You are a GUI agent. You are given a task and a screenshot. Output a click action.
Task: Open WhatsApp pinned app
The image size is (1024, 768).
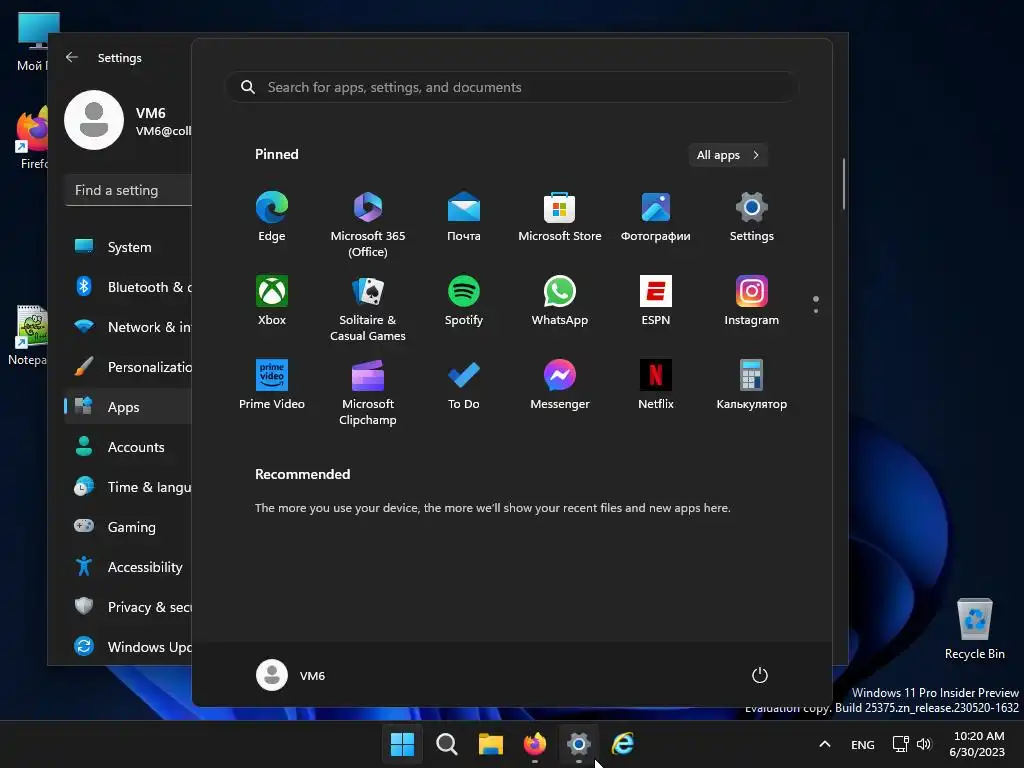560,301
